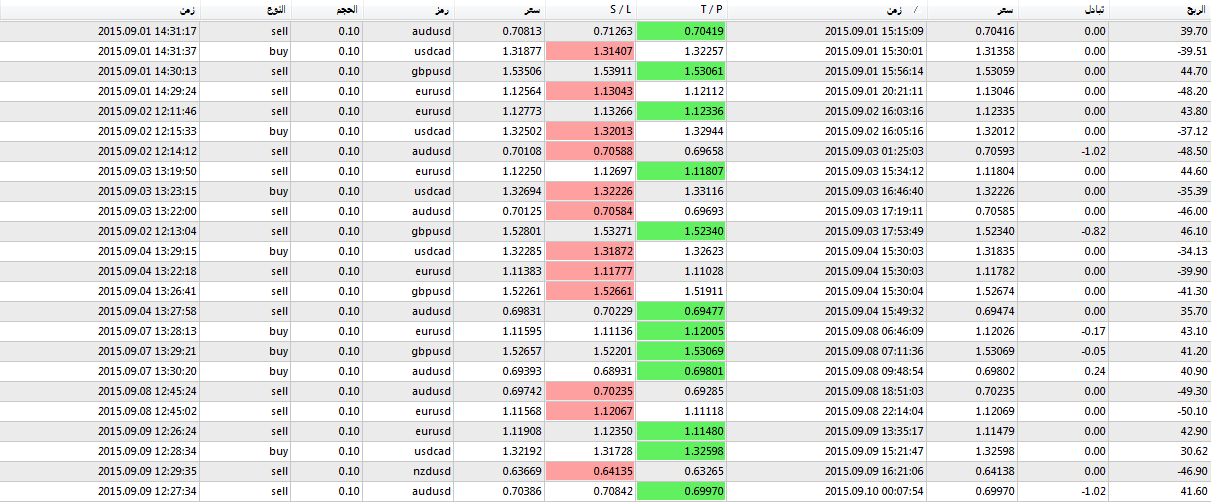Click close price 0.70416
Viewport: 1211px width, 502px height.
click(x=995, y=31)
